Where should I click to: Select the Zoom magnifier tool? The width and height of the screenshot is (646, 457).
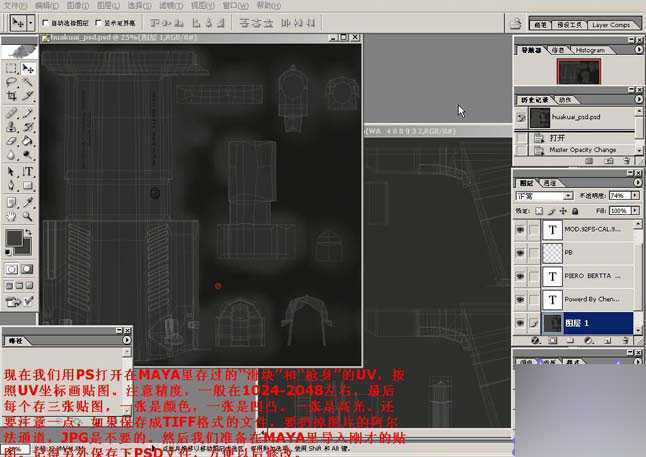pyautogui.click(x=28, y=216)
